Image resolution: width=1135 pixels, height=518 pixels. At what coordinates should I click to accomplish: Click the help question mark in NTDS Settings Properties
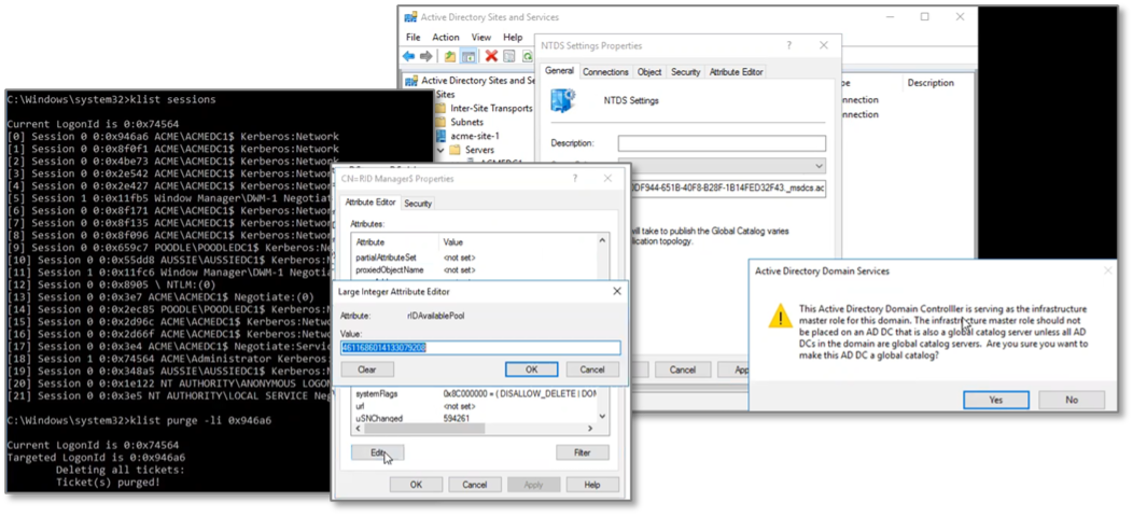tap(788, 45)
